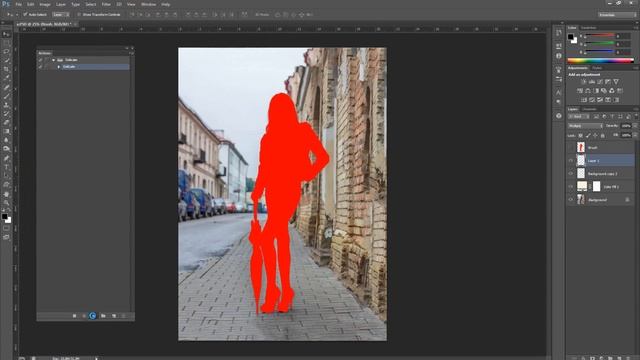
Task: Open the Filter menu
Action: click(x=106, y=4)
